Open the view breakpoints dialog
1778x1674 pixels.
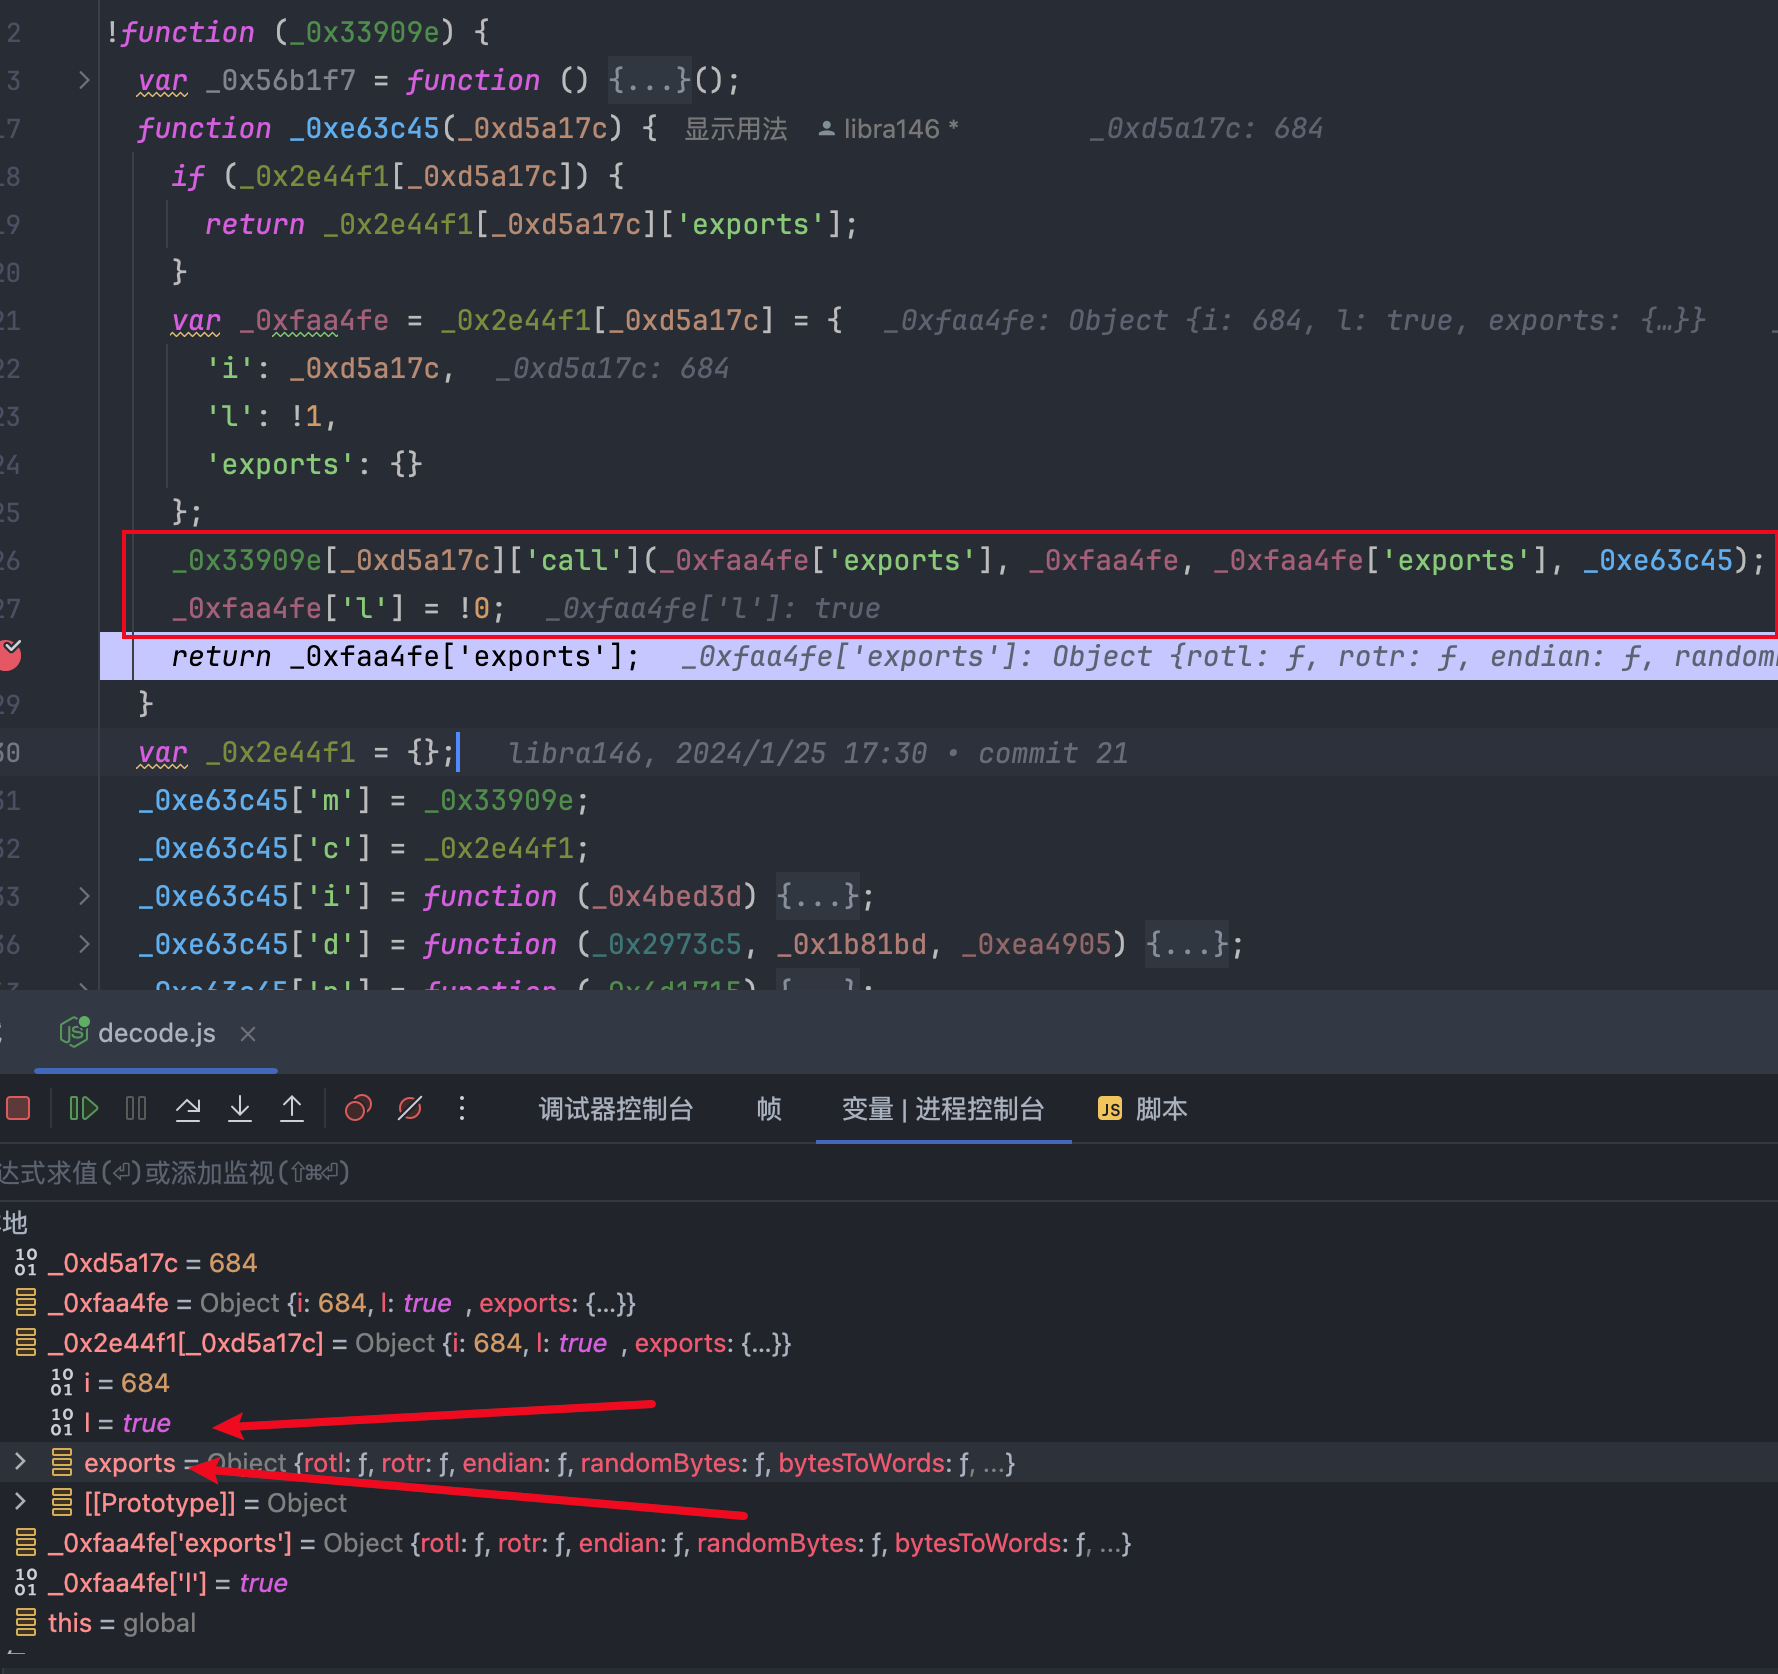[358, 1108]
